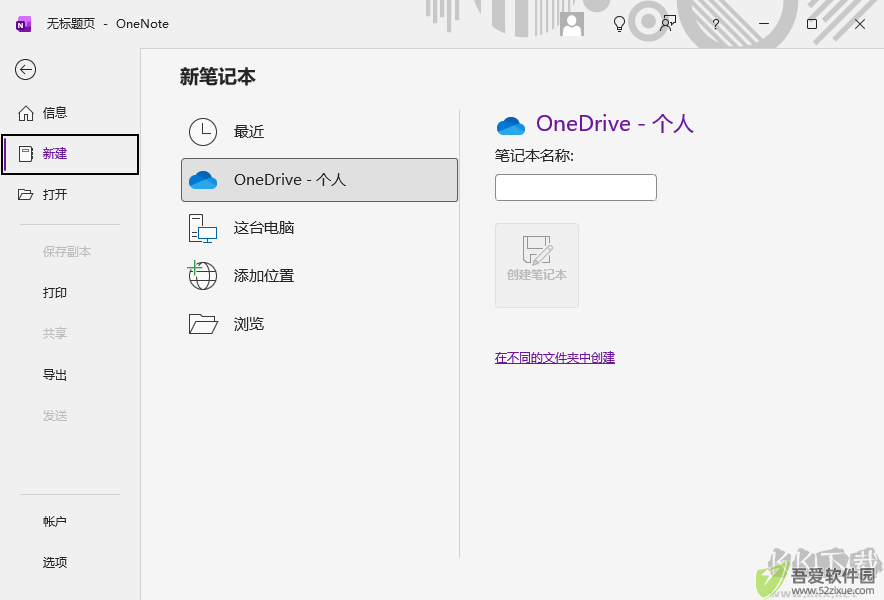Minimize the OneNote window
Viewport: 884px width, 600px height.
click(x=764, y=24)
